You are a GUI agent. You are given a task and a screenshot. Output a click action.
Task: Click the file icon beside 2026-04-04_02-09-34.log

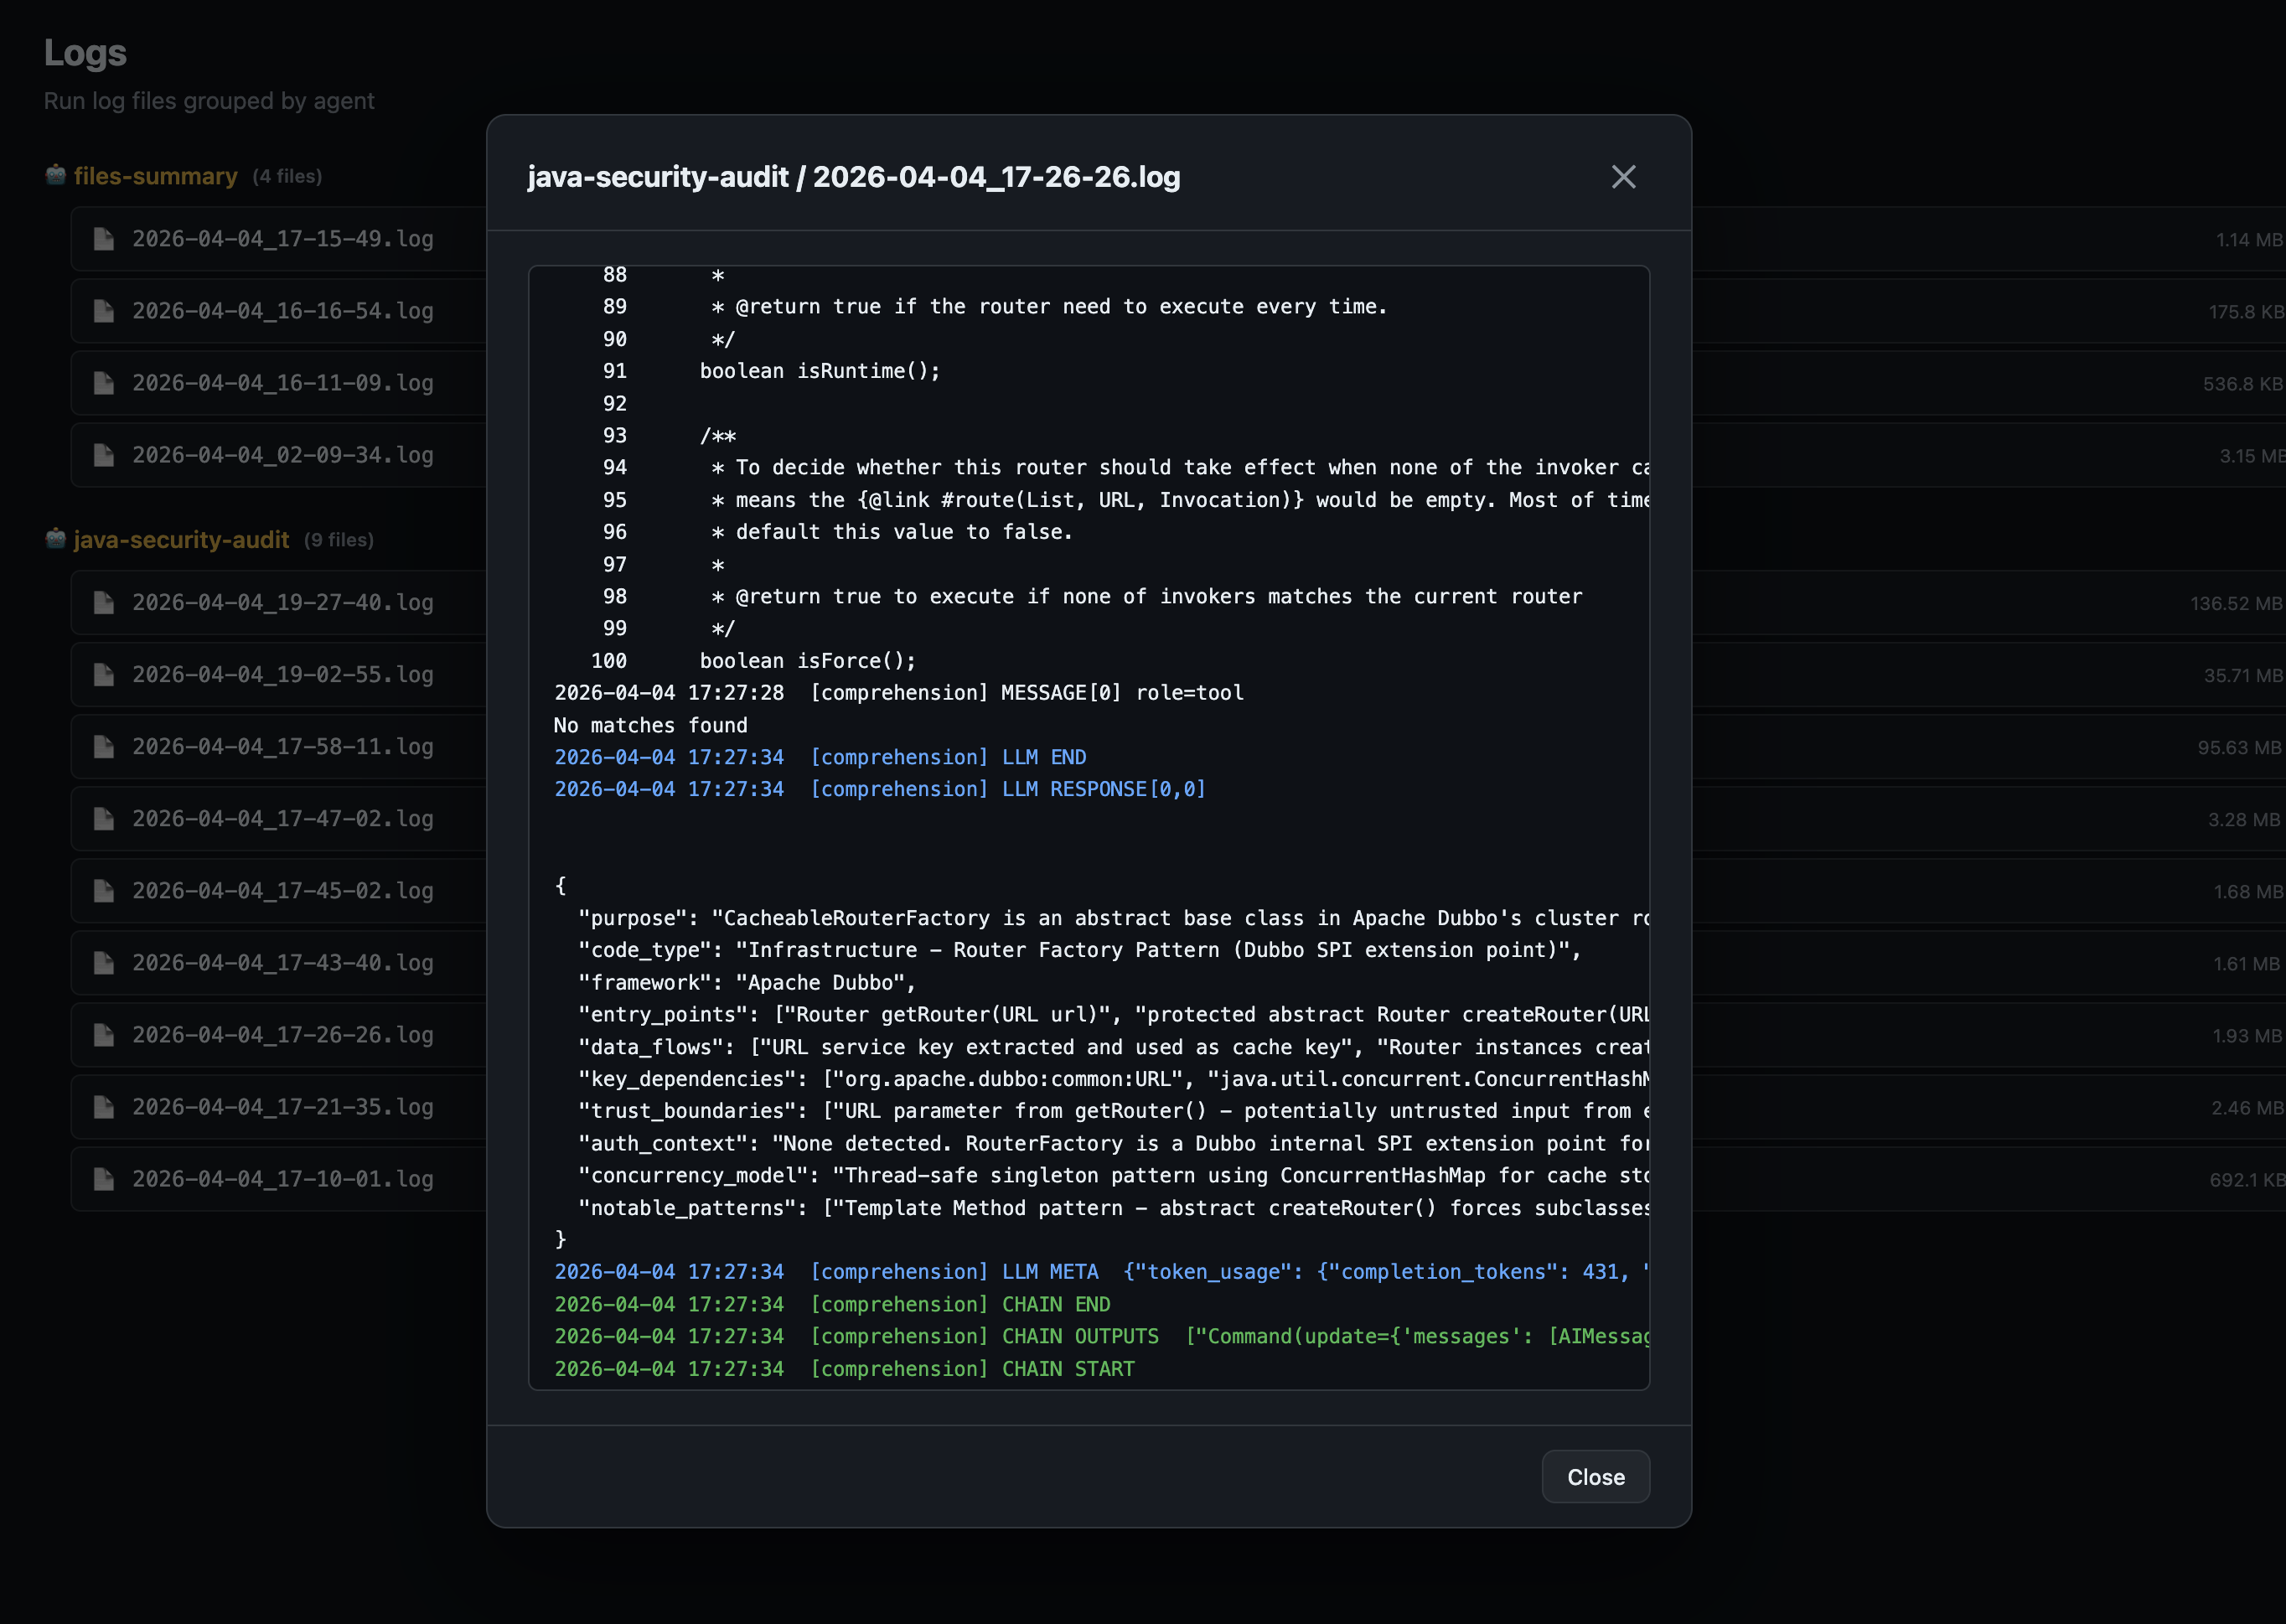click(105, 454)
